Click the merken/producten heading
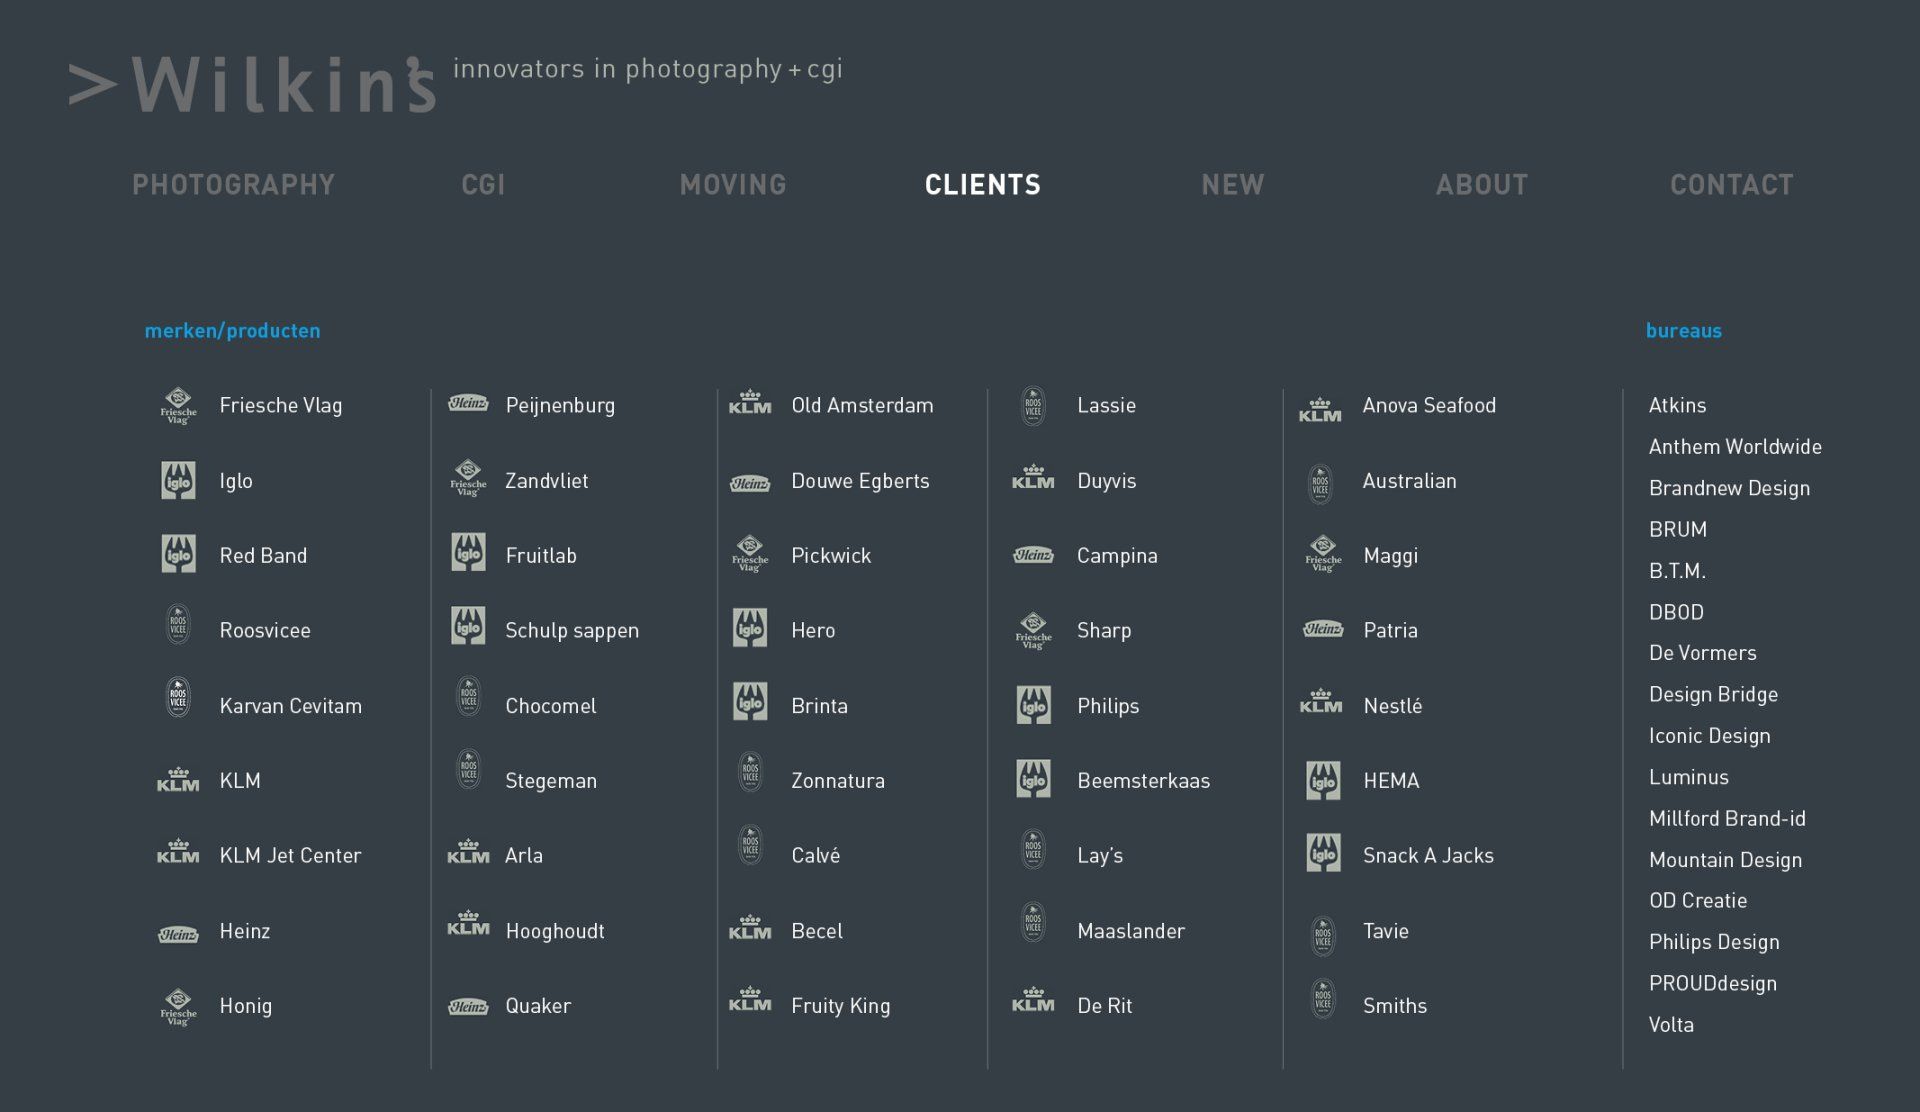Image resolution: width=1920 pixels, height=1112 pixels. click(232, 331)
